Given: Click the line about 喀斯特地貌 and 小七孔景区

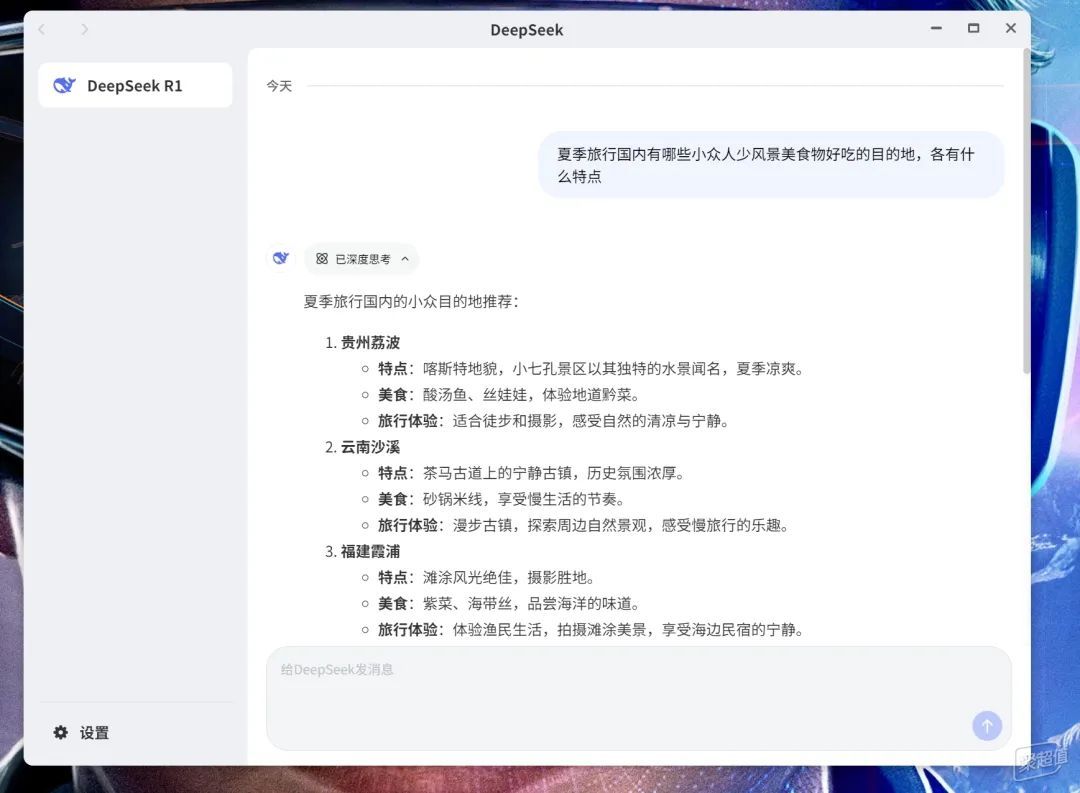Looking at the screenshot, I should [590, 369].
